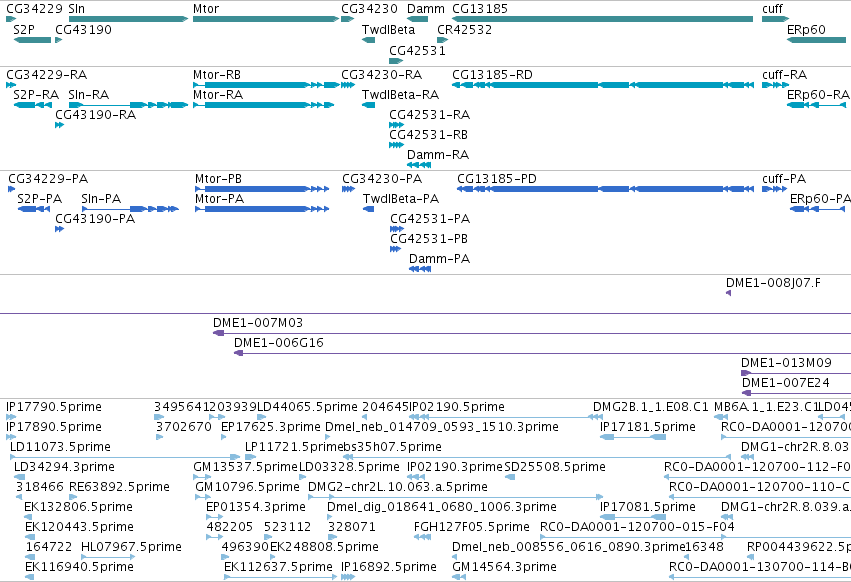Click the LD34294.3prime label

tap(64, 467)
